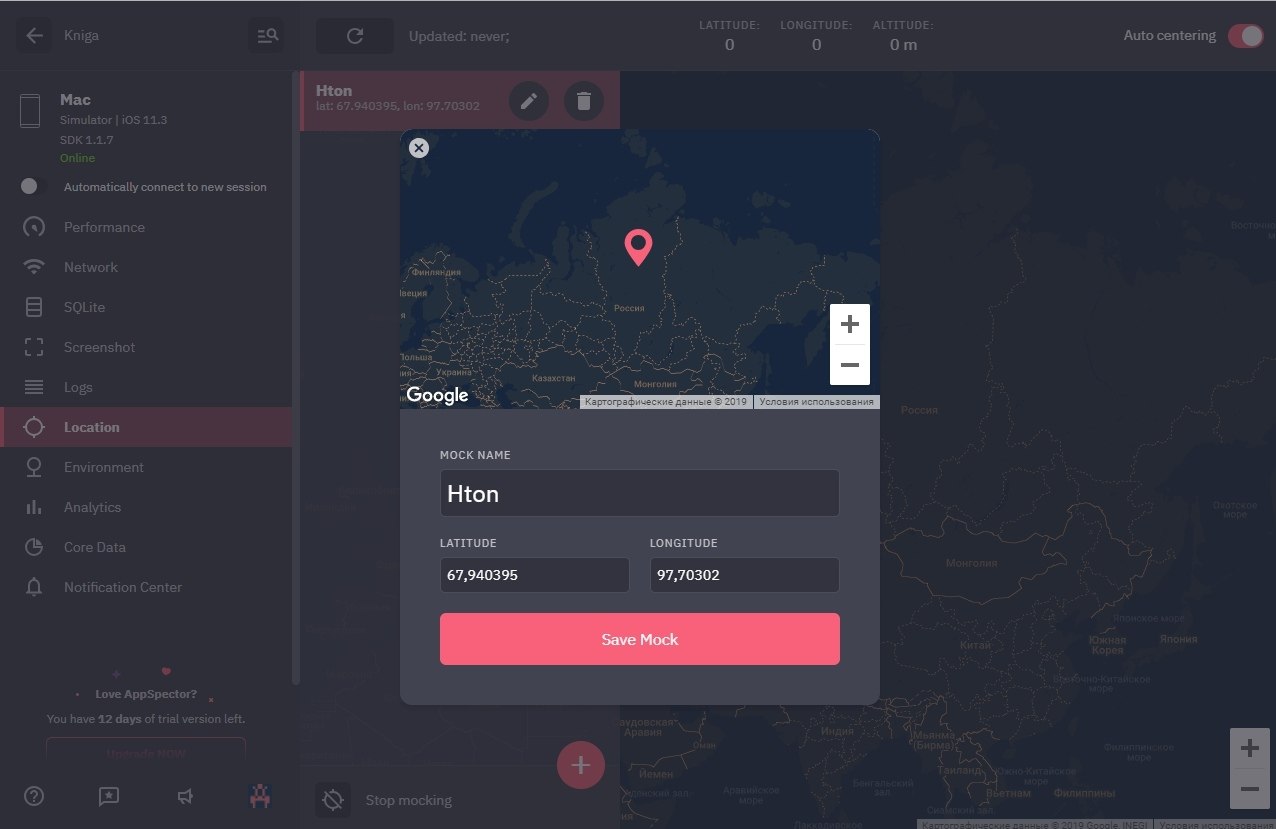Open the Performance monitor

point(104,227)
